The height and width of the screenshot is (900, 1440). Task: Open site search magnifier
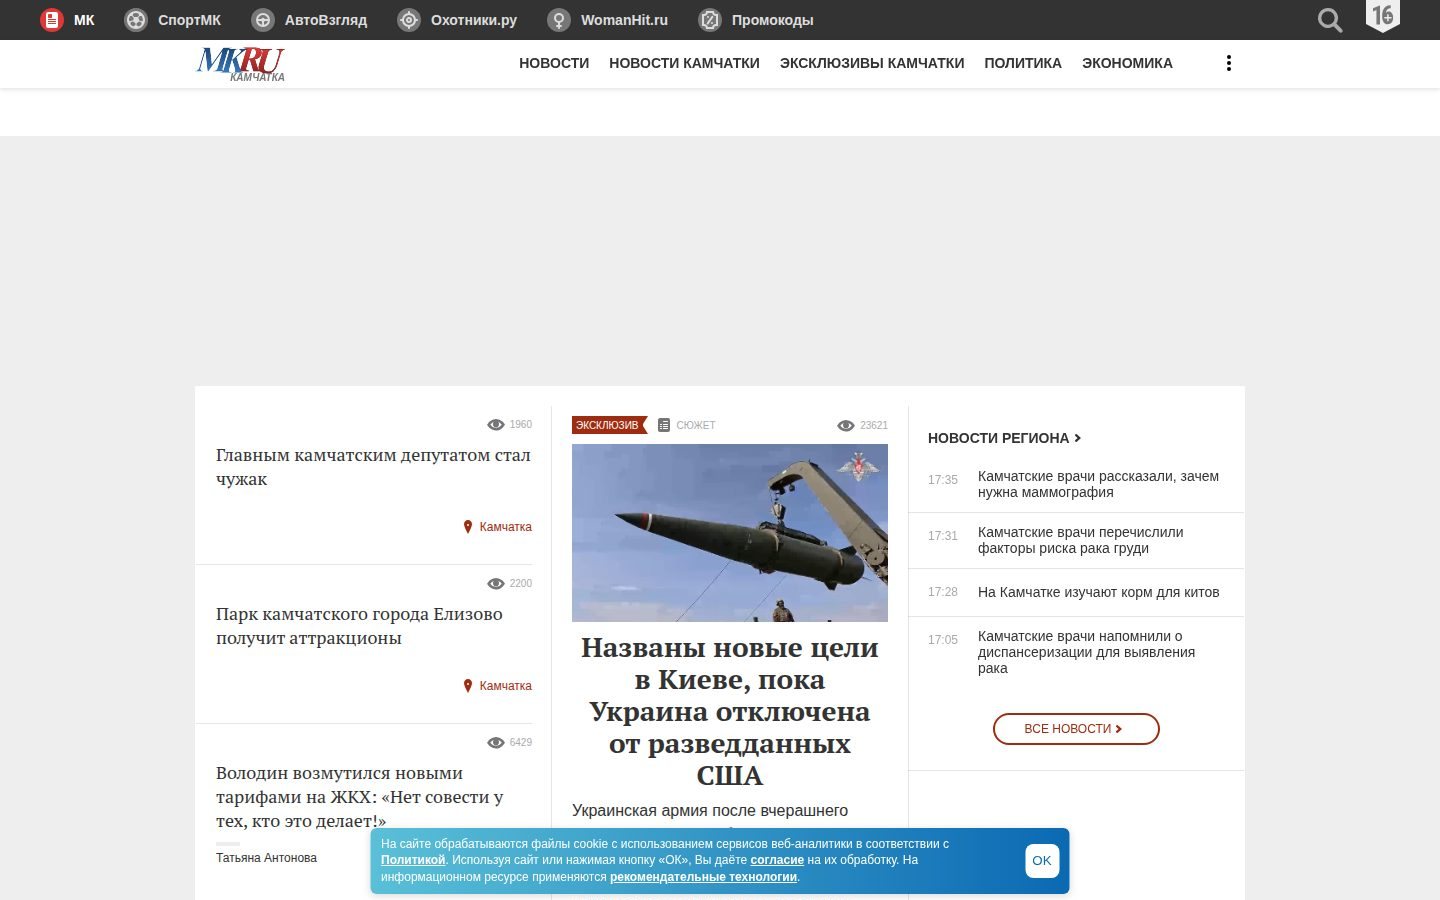coord(1330,20)
